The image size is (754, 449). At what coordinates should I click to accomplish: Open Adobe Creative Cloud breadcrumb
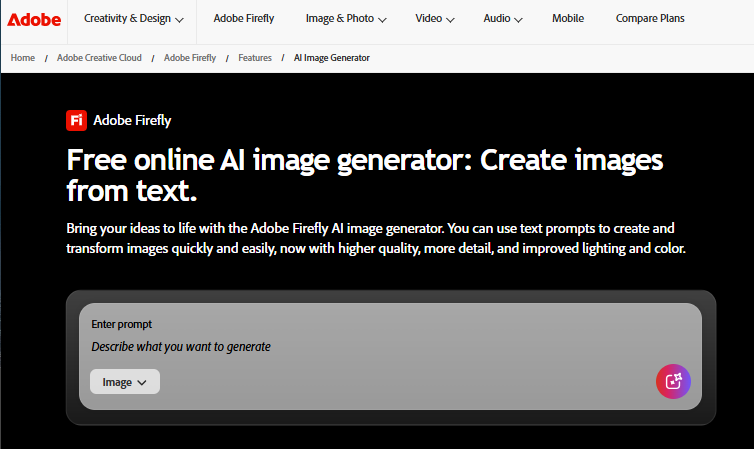(x=99, y=58)
